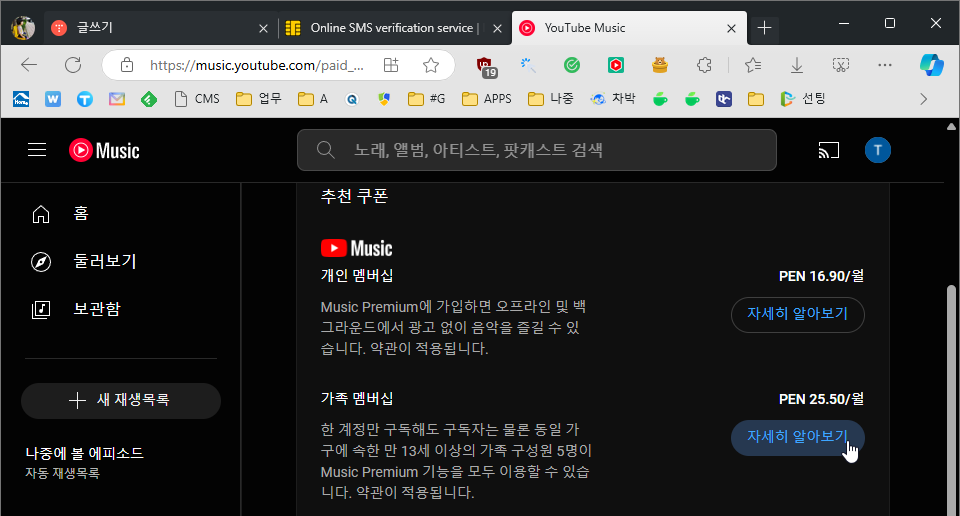
Task: Open uBlock Origin extension with badge 19
Action: coord(486,65)
